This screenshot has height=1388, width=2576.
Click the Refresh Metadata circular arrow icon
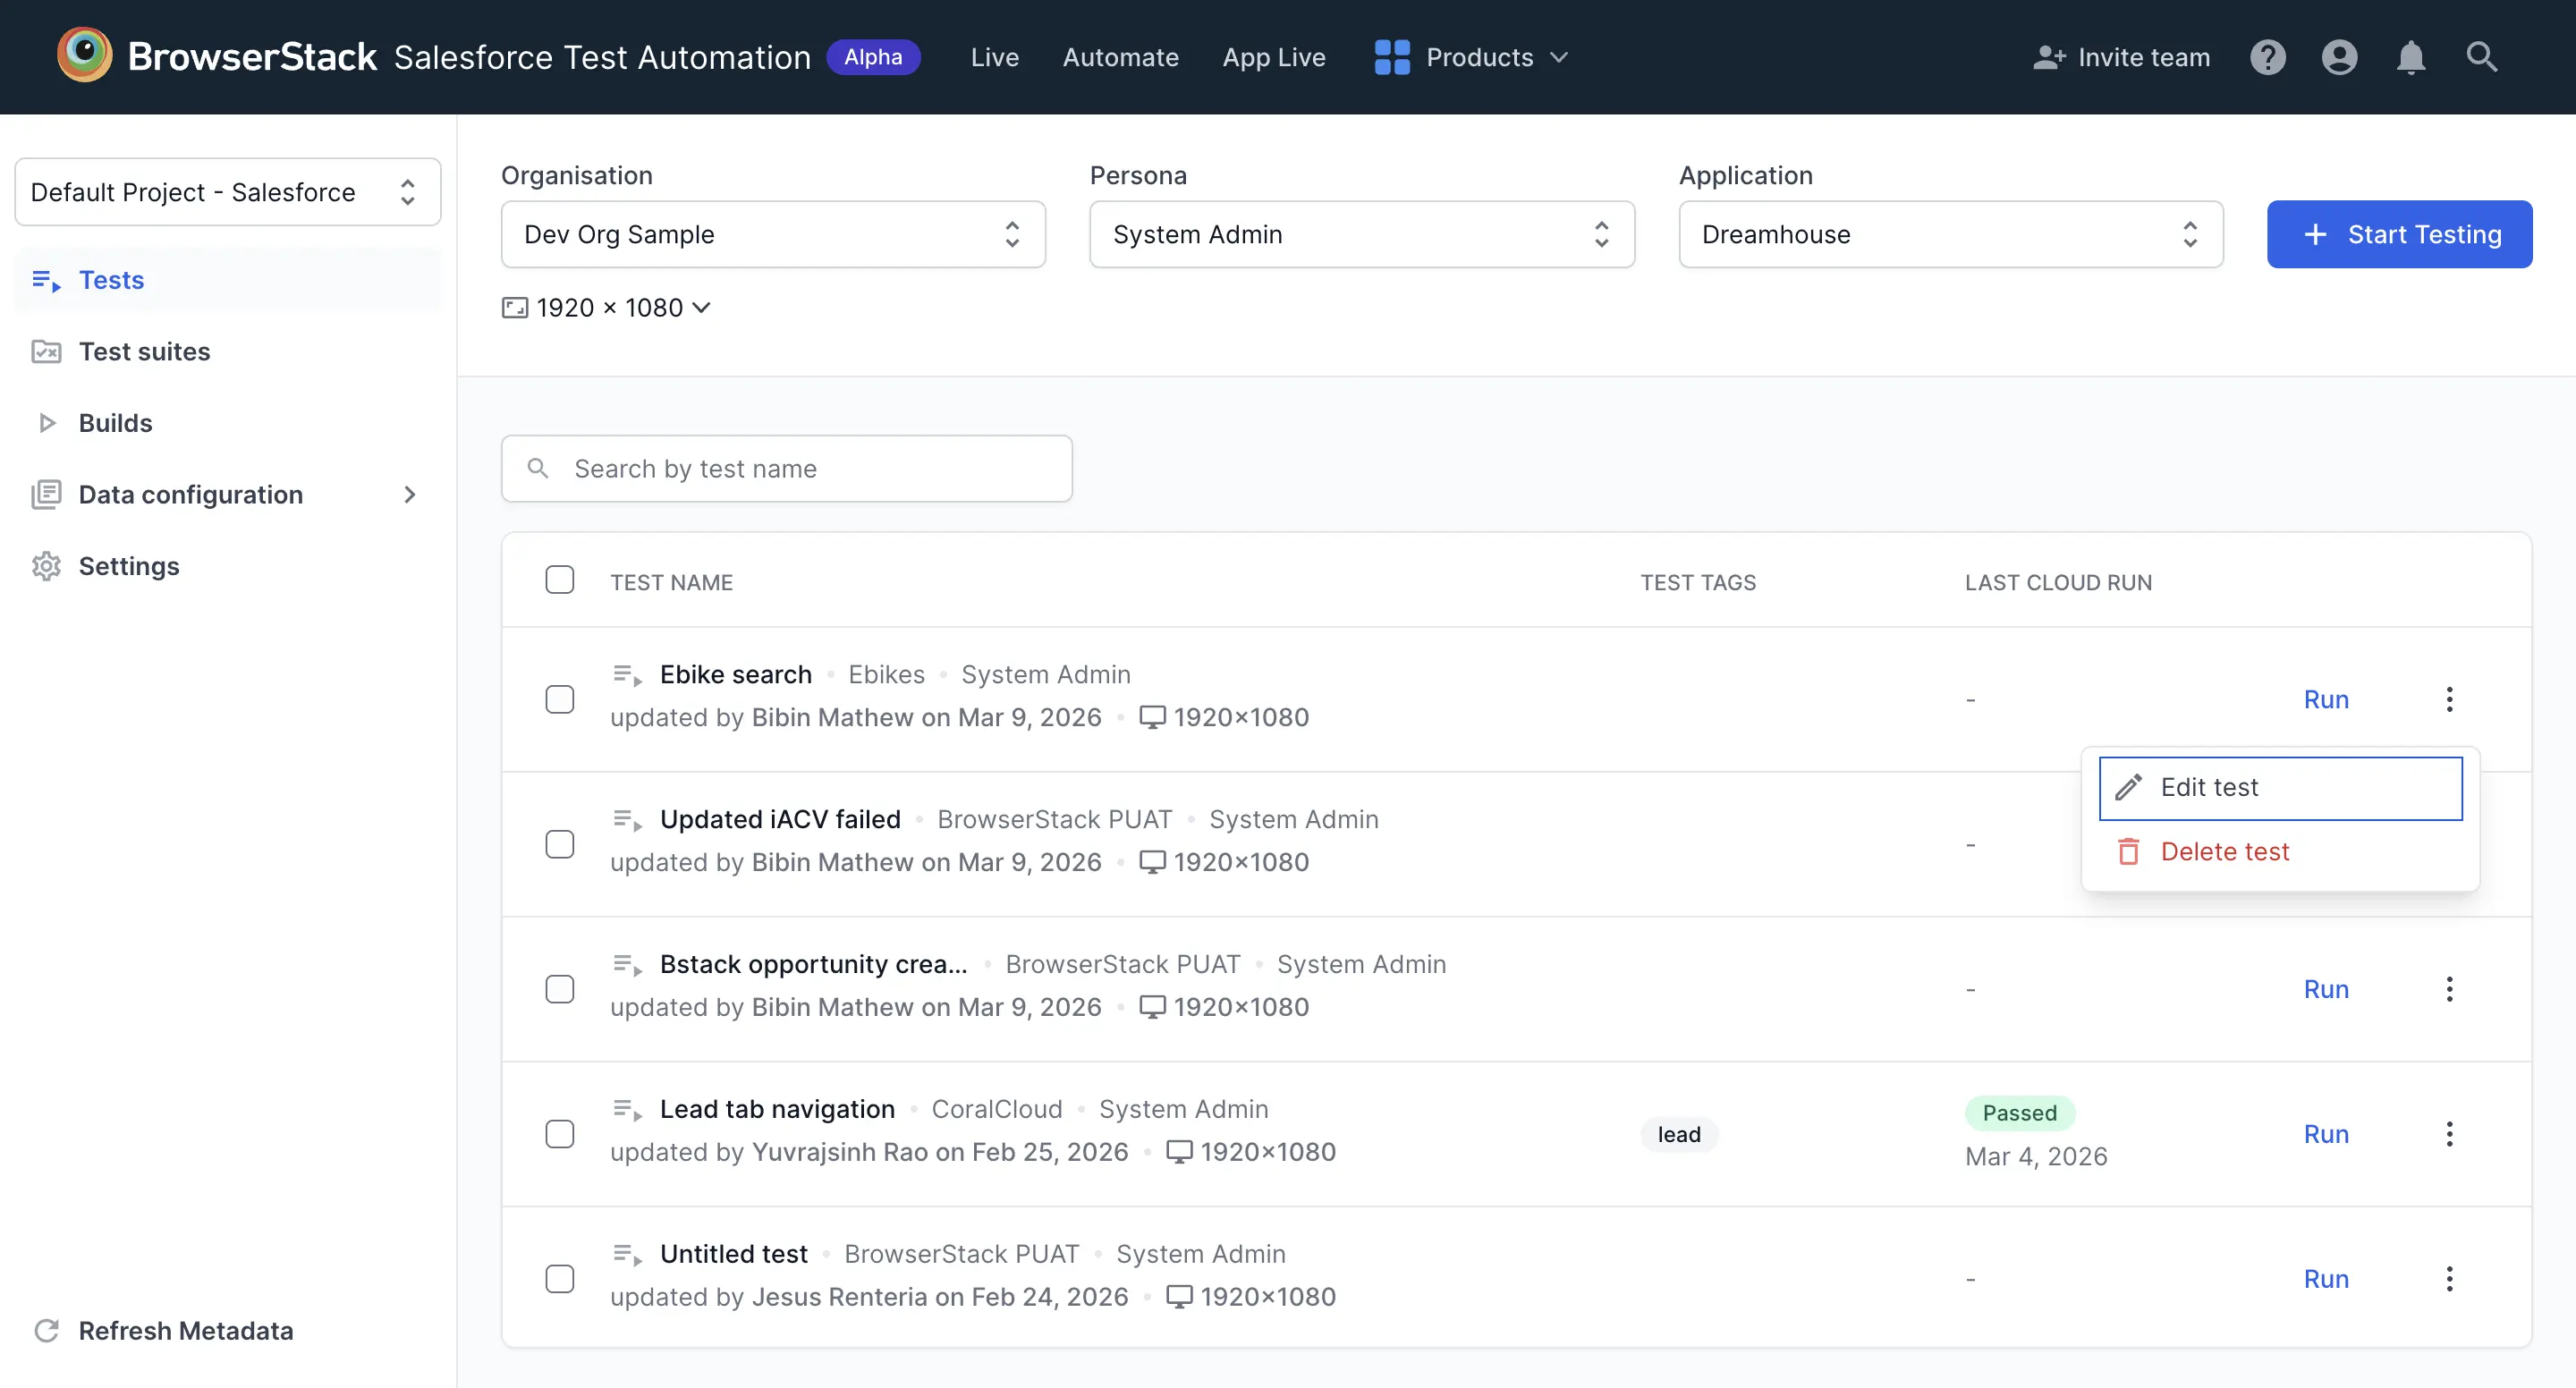point(46,1331)
